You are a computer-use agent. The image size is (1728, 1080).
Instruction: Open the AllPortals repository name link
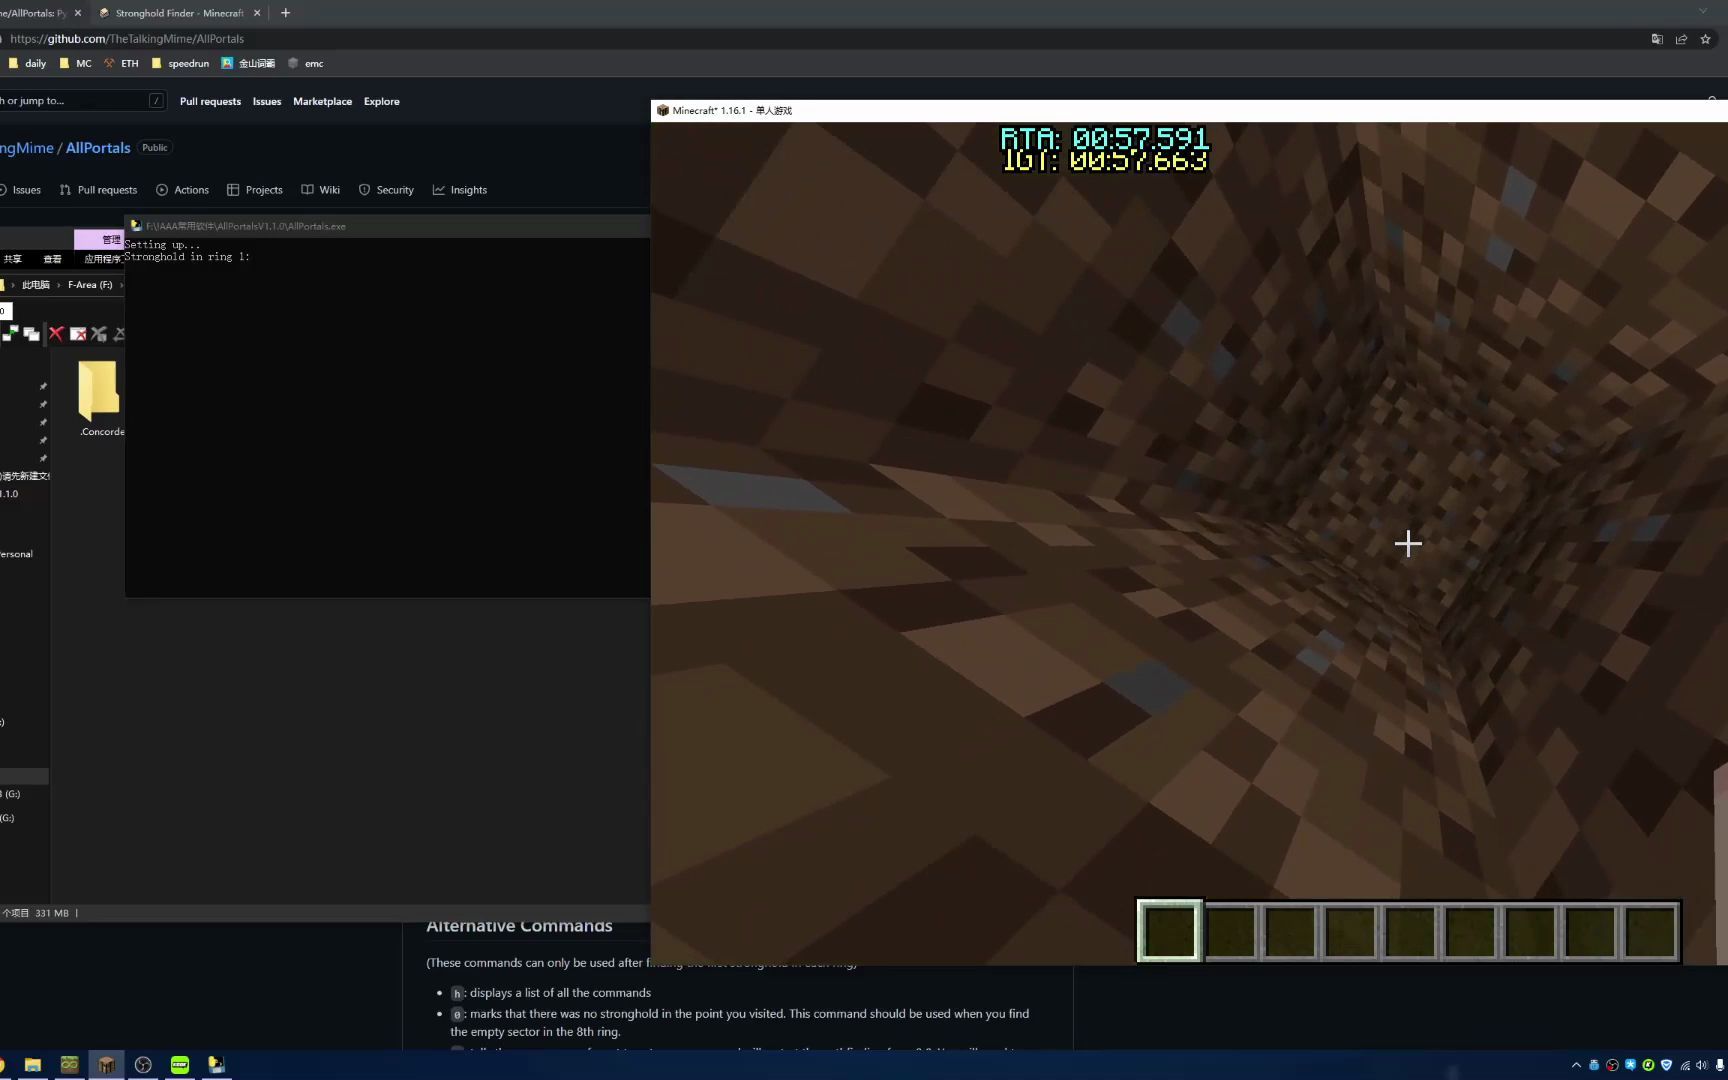click(98, 147)
